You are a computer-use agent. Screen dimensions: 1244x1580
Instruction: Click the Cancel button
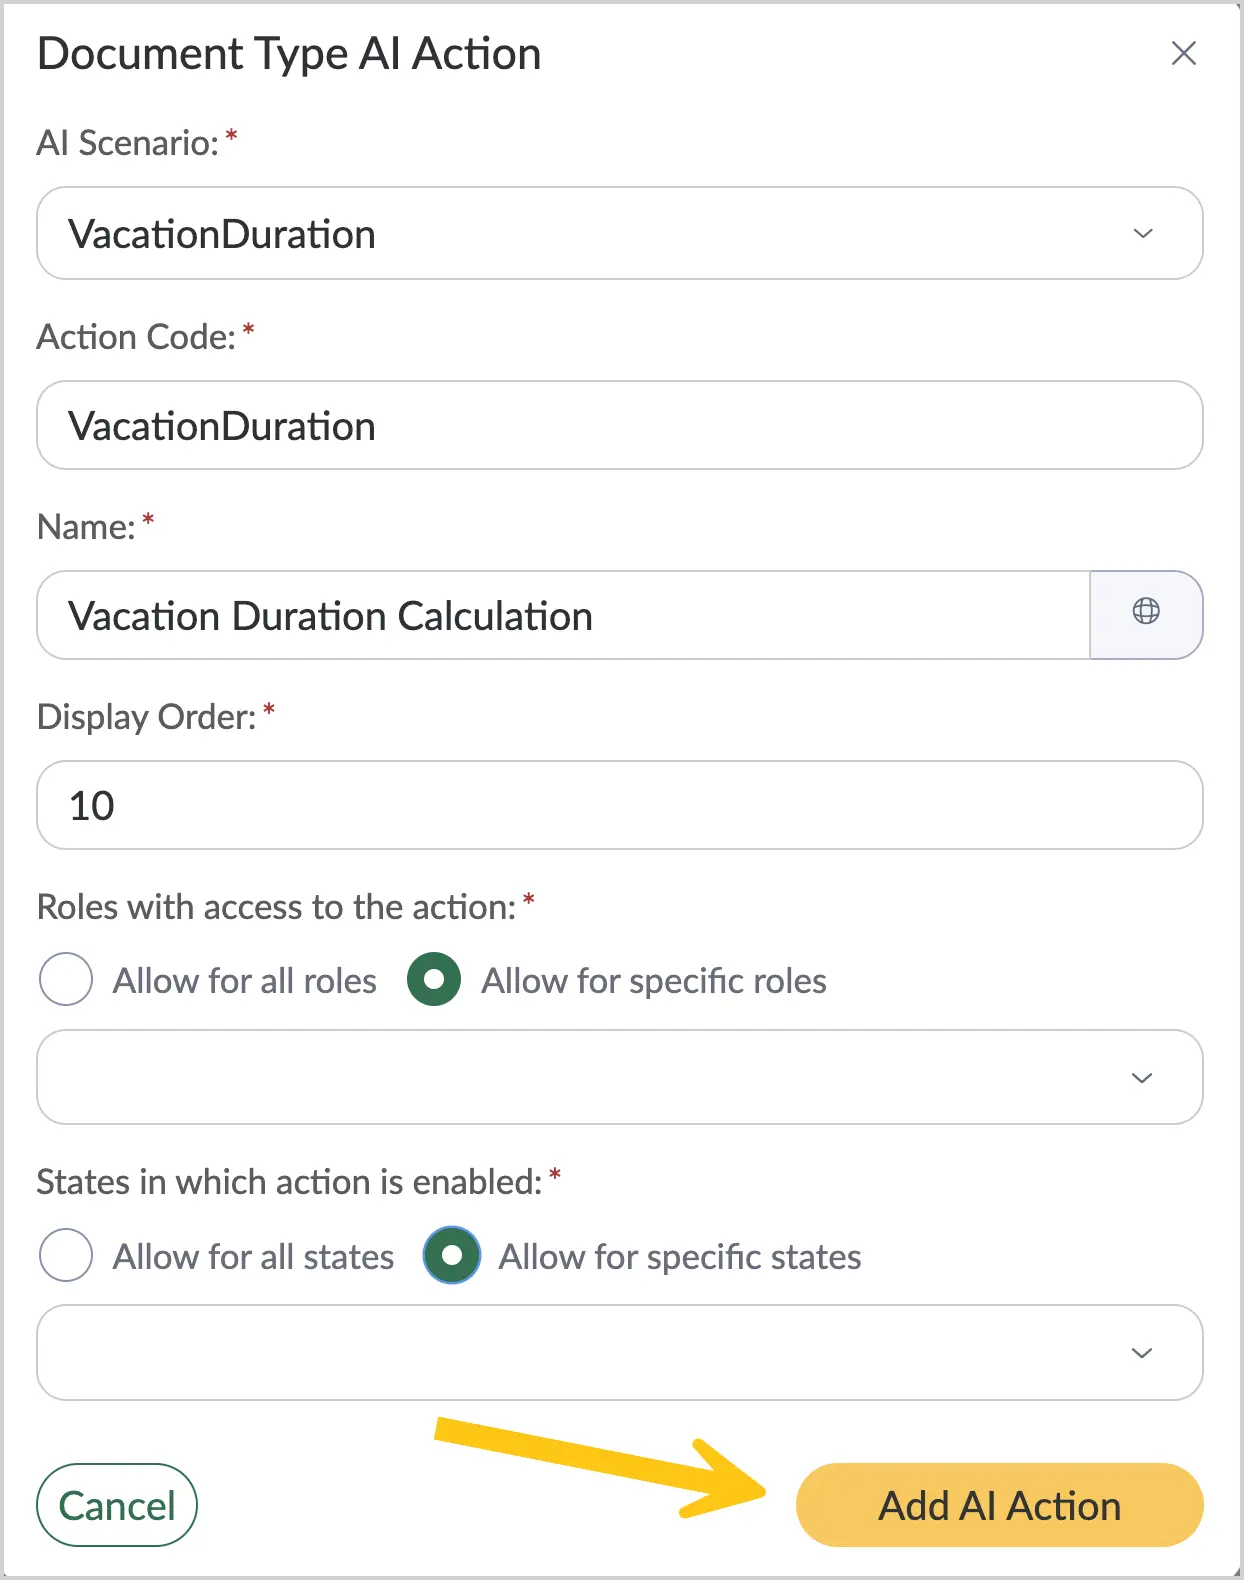[117, 1505]
